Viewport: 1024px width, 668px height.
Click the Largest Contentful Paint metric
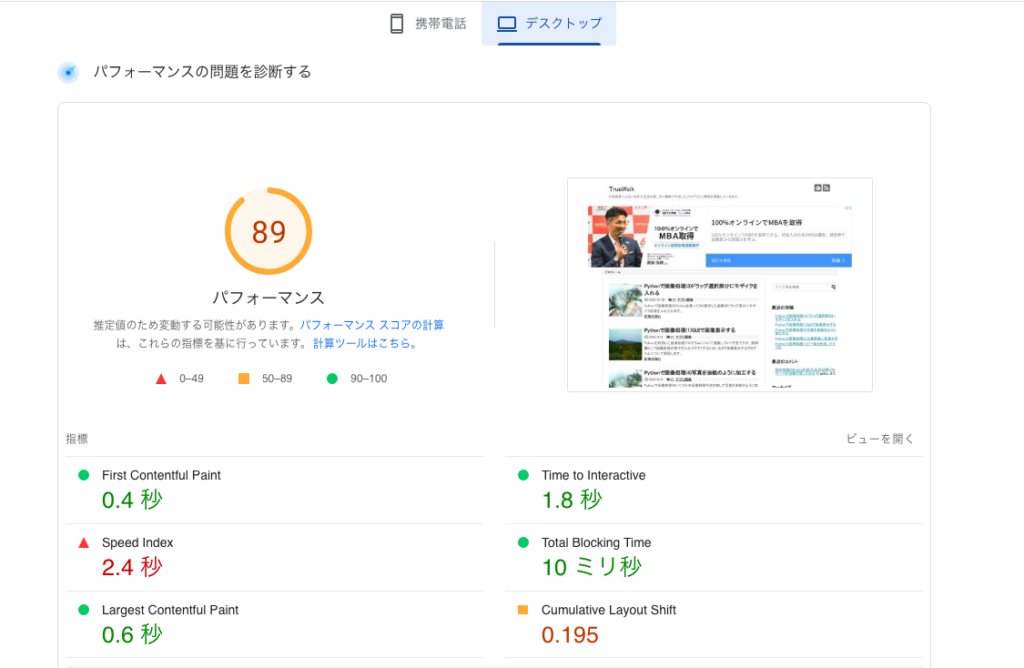pos(169,610)
